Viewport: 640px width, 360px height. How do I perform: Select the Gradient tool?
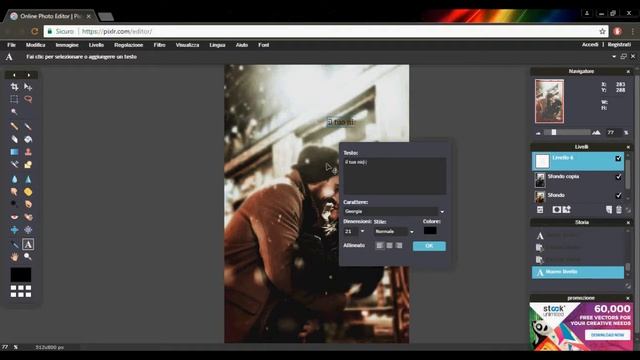click(x=14, y=152)
